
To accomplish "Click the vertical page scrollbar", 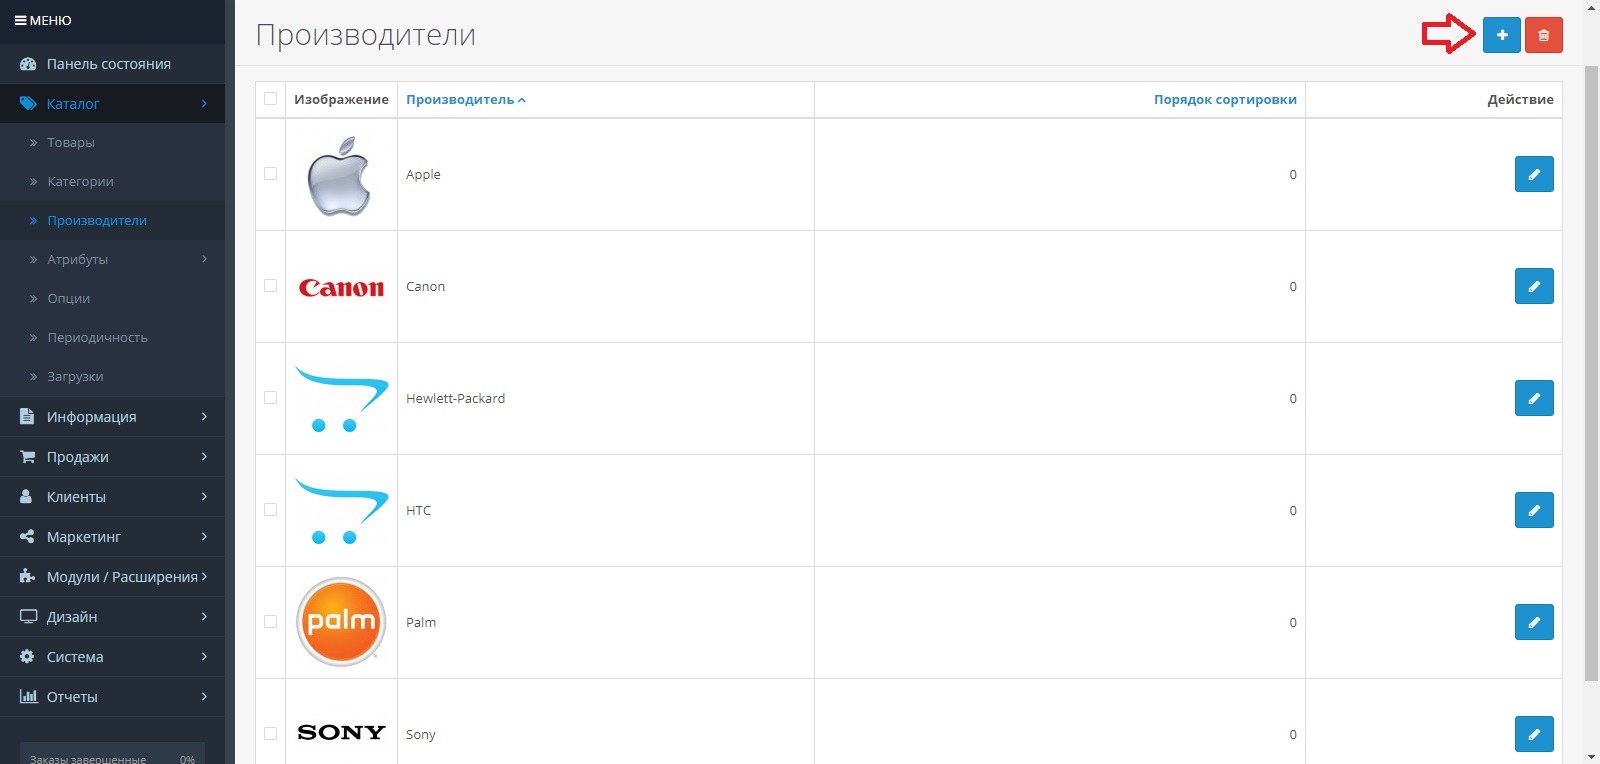I will tap(1591, 370).
